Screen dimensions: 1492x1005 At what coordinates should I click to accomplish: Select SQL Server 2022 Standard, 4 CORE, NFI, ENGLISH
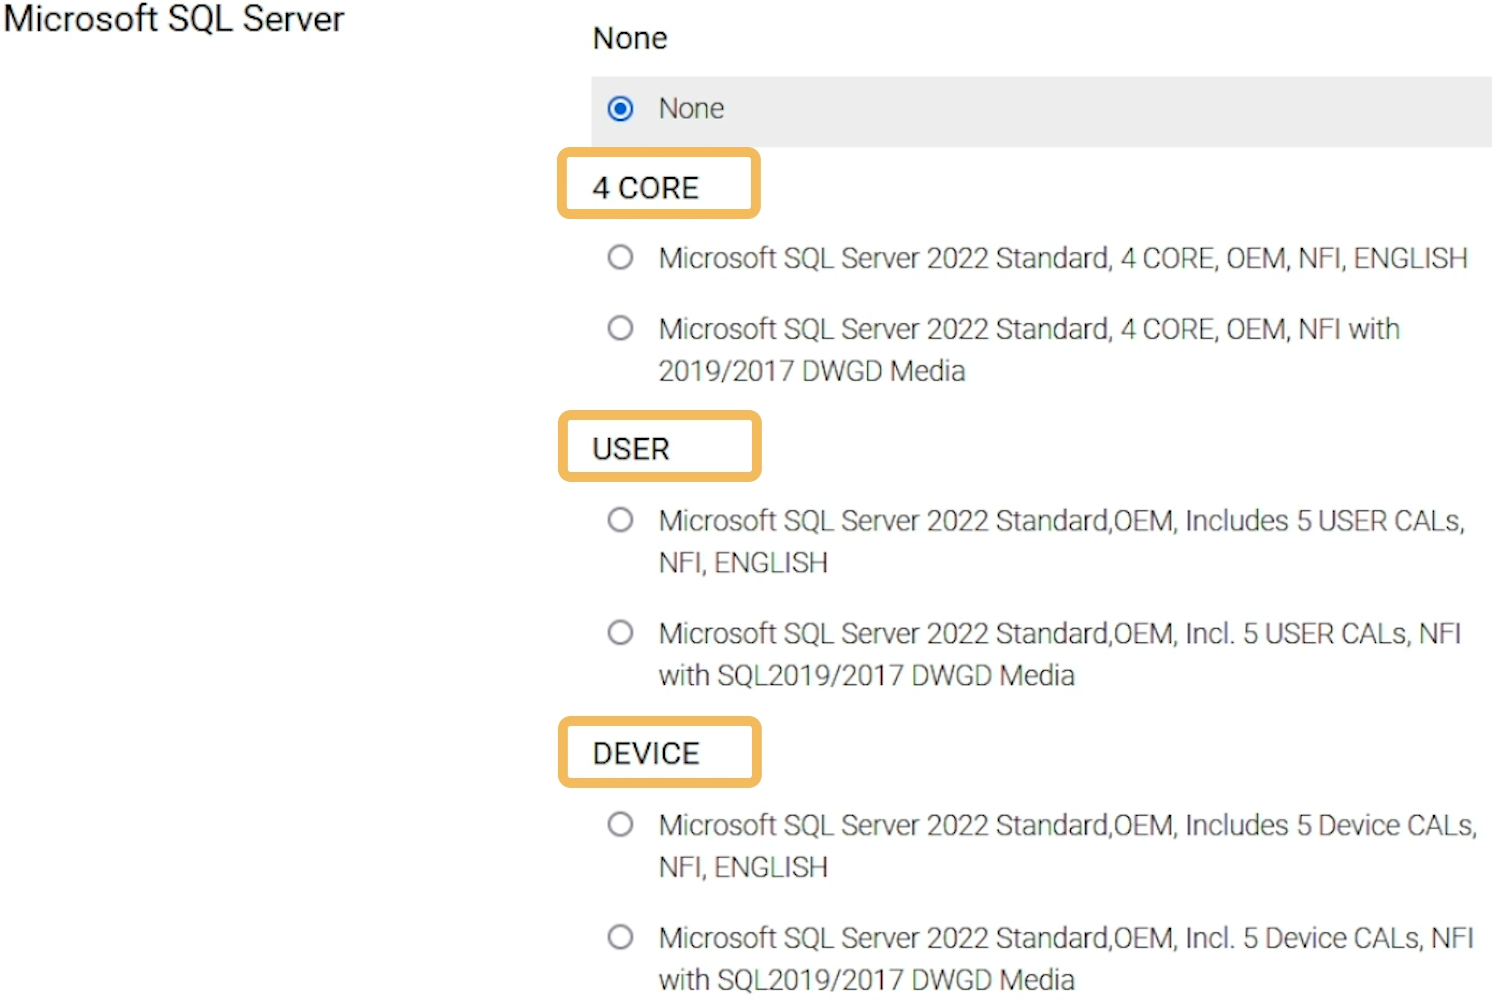(x=620, y=257)
